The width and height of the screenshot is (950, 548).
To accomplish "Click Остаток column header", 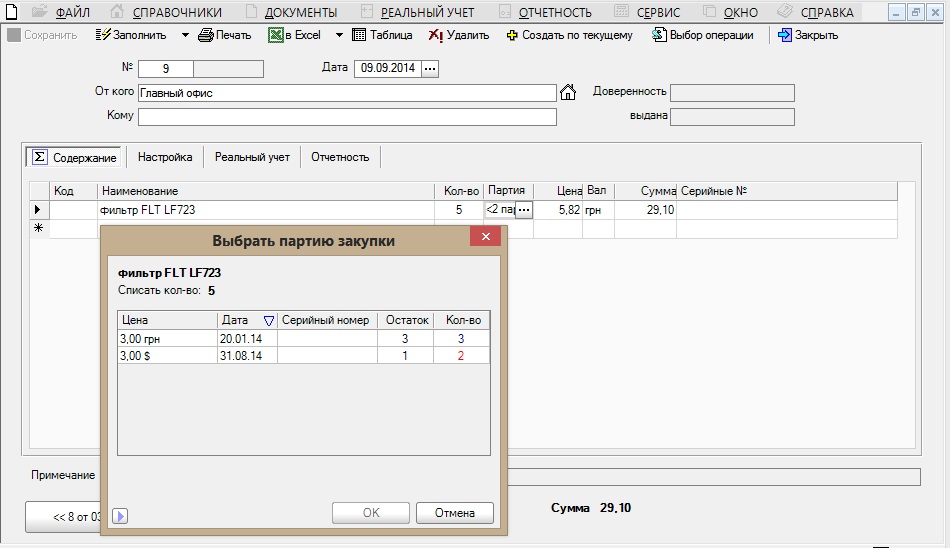I will pos(406,320).
